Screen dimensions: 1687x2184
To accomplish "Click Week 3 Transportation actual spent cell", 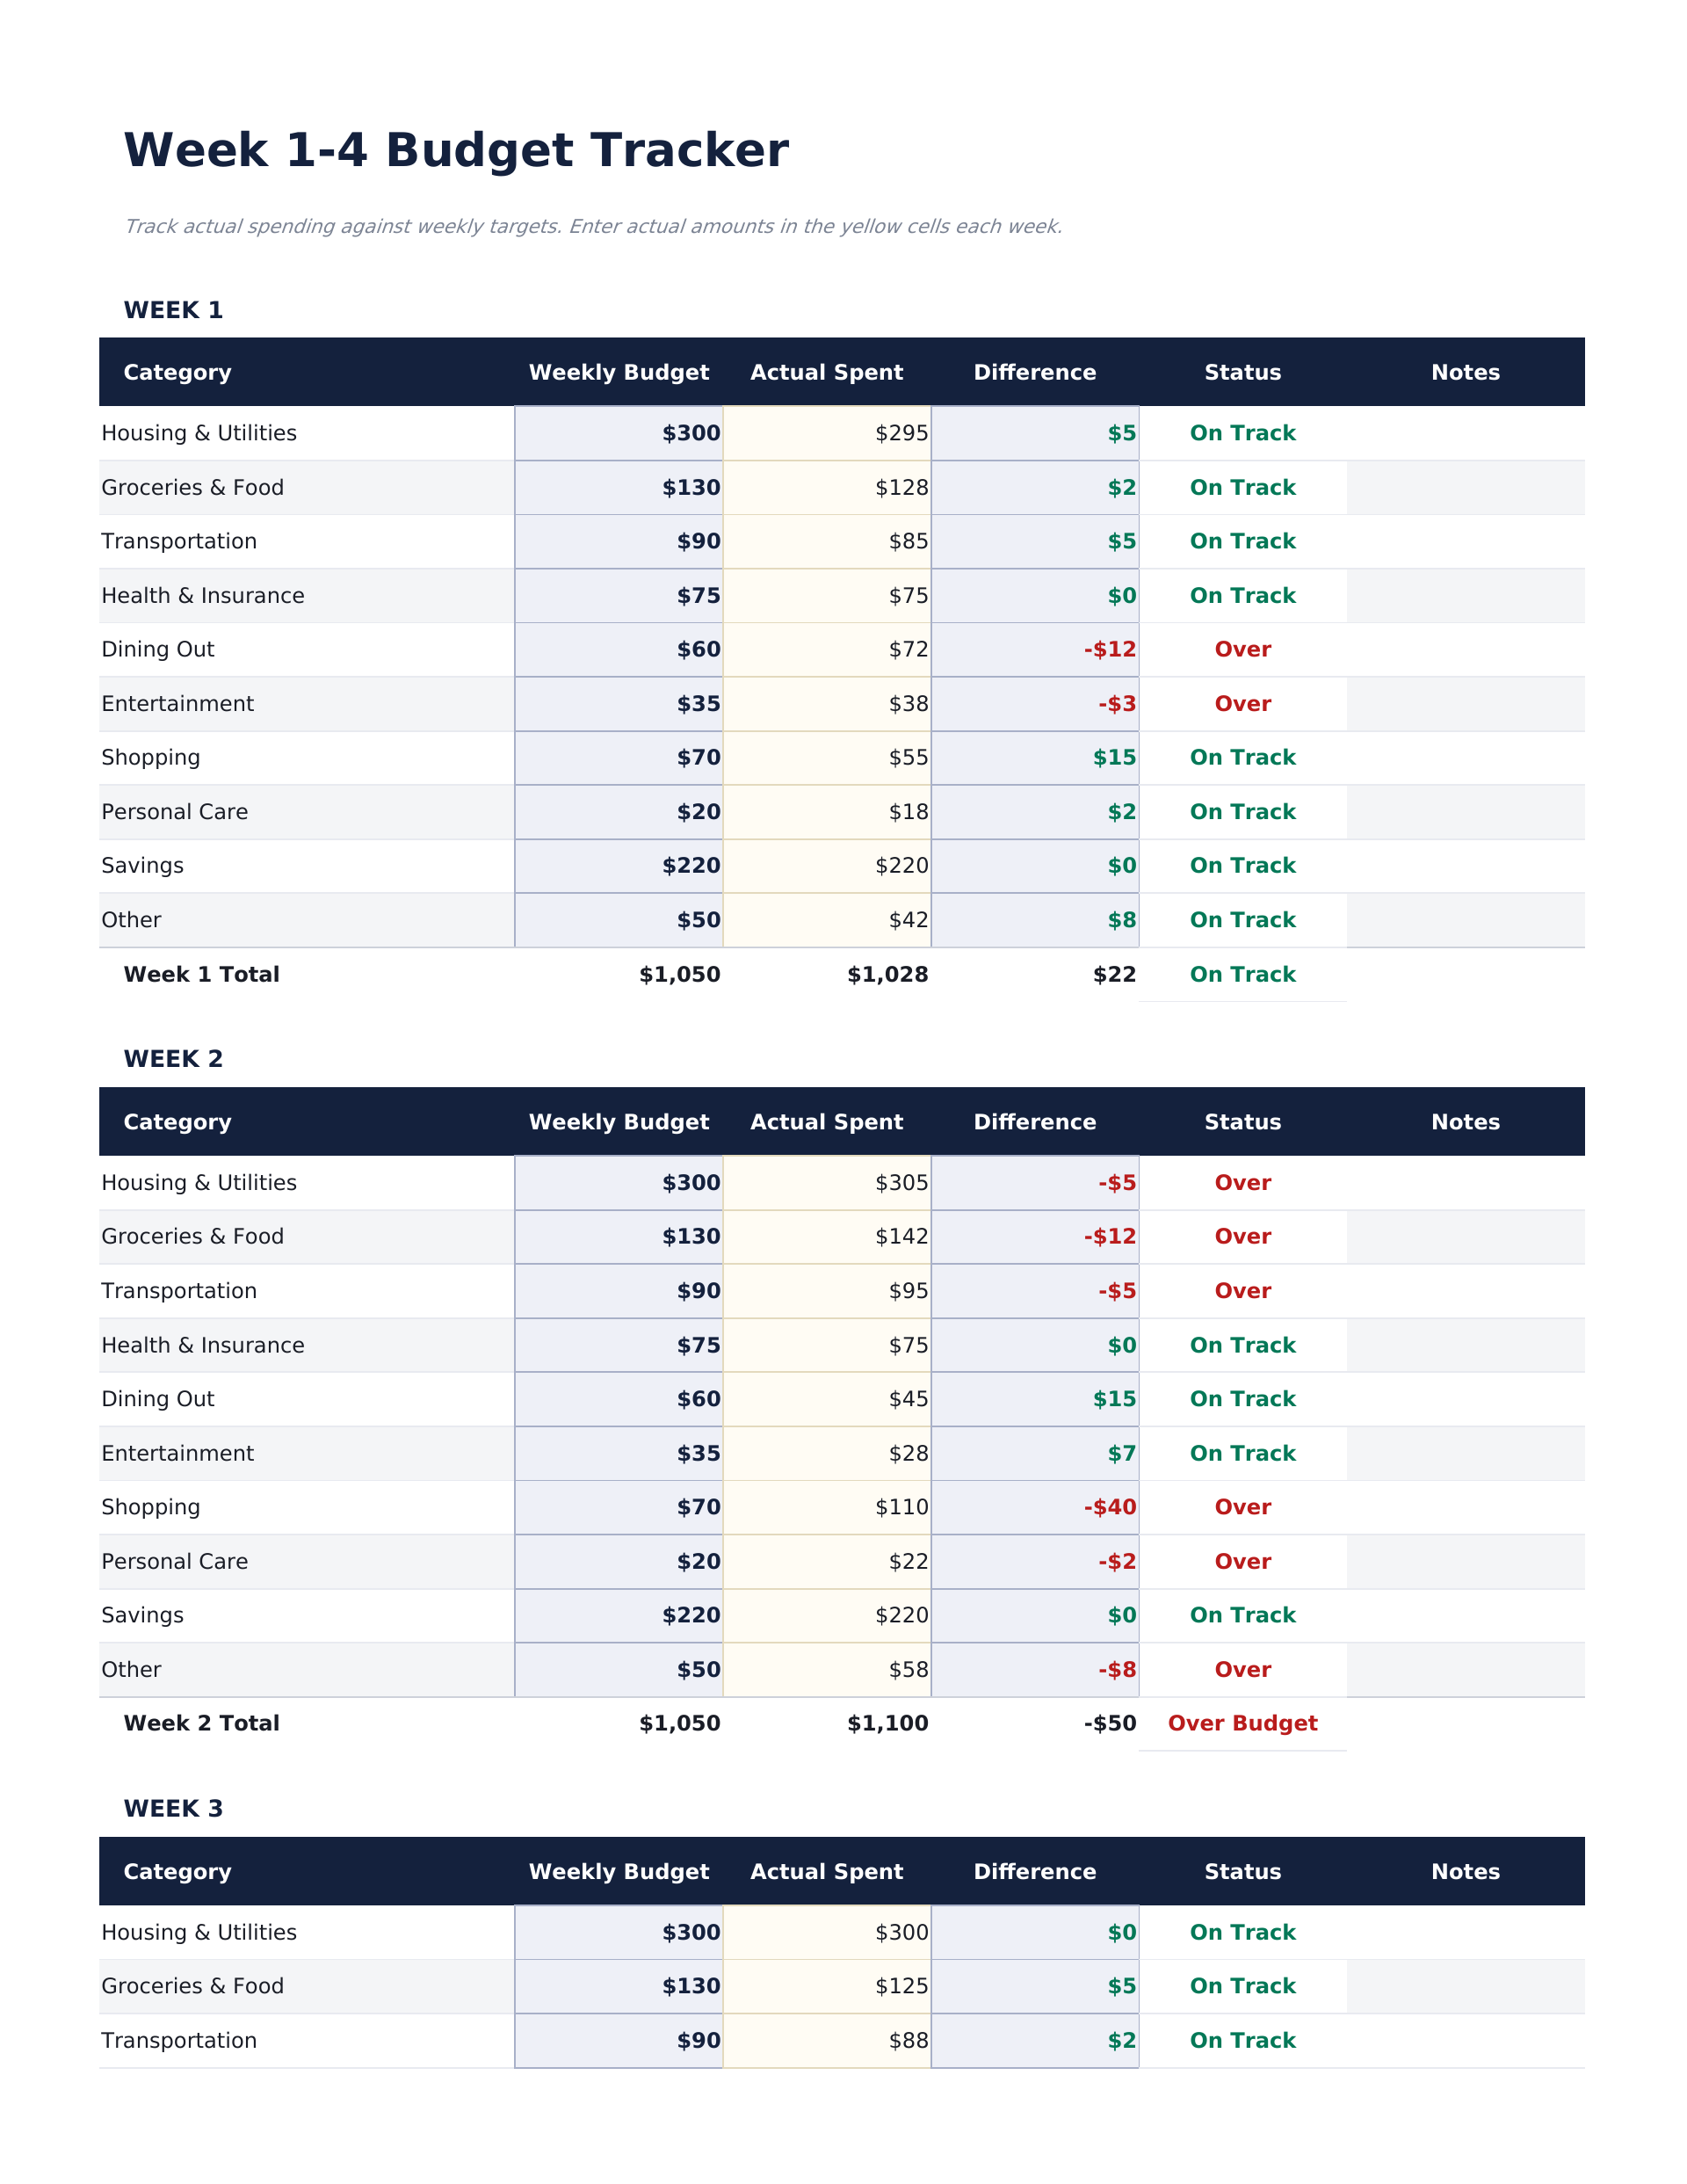I will coord(826,2041).
